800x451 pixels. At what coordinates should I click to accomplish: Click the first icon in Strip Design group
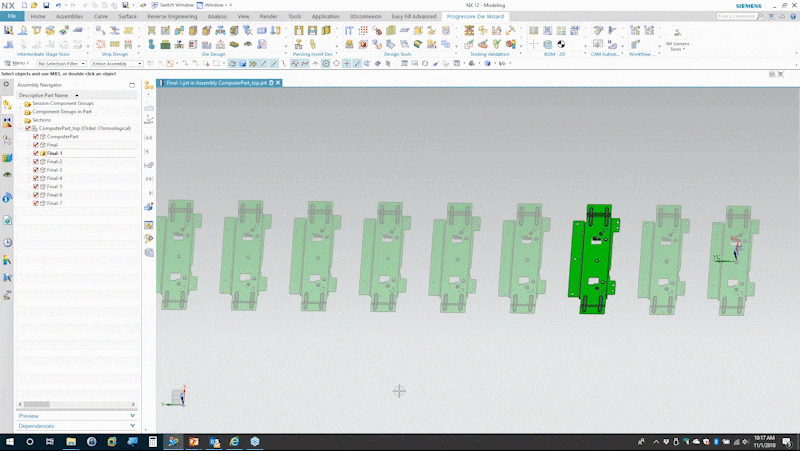(x=101, y=31)
